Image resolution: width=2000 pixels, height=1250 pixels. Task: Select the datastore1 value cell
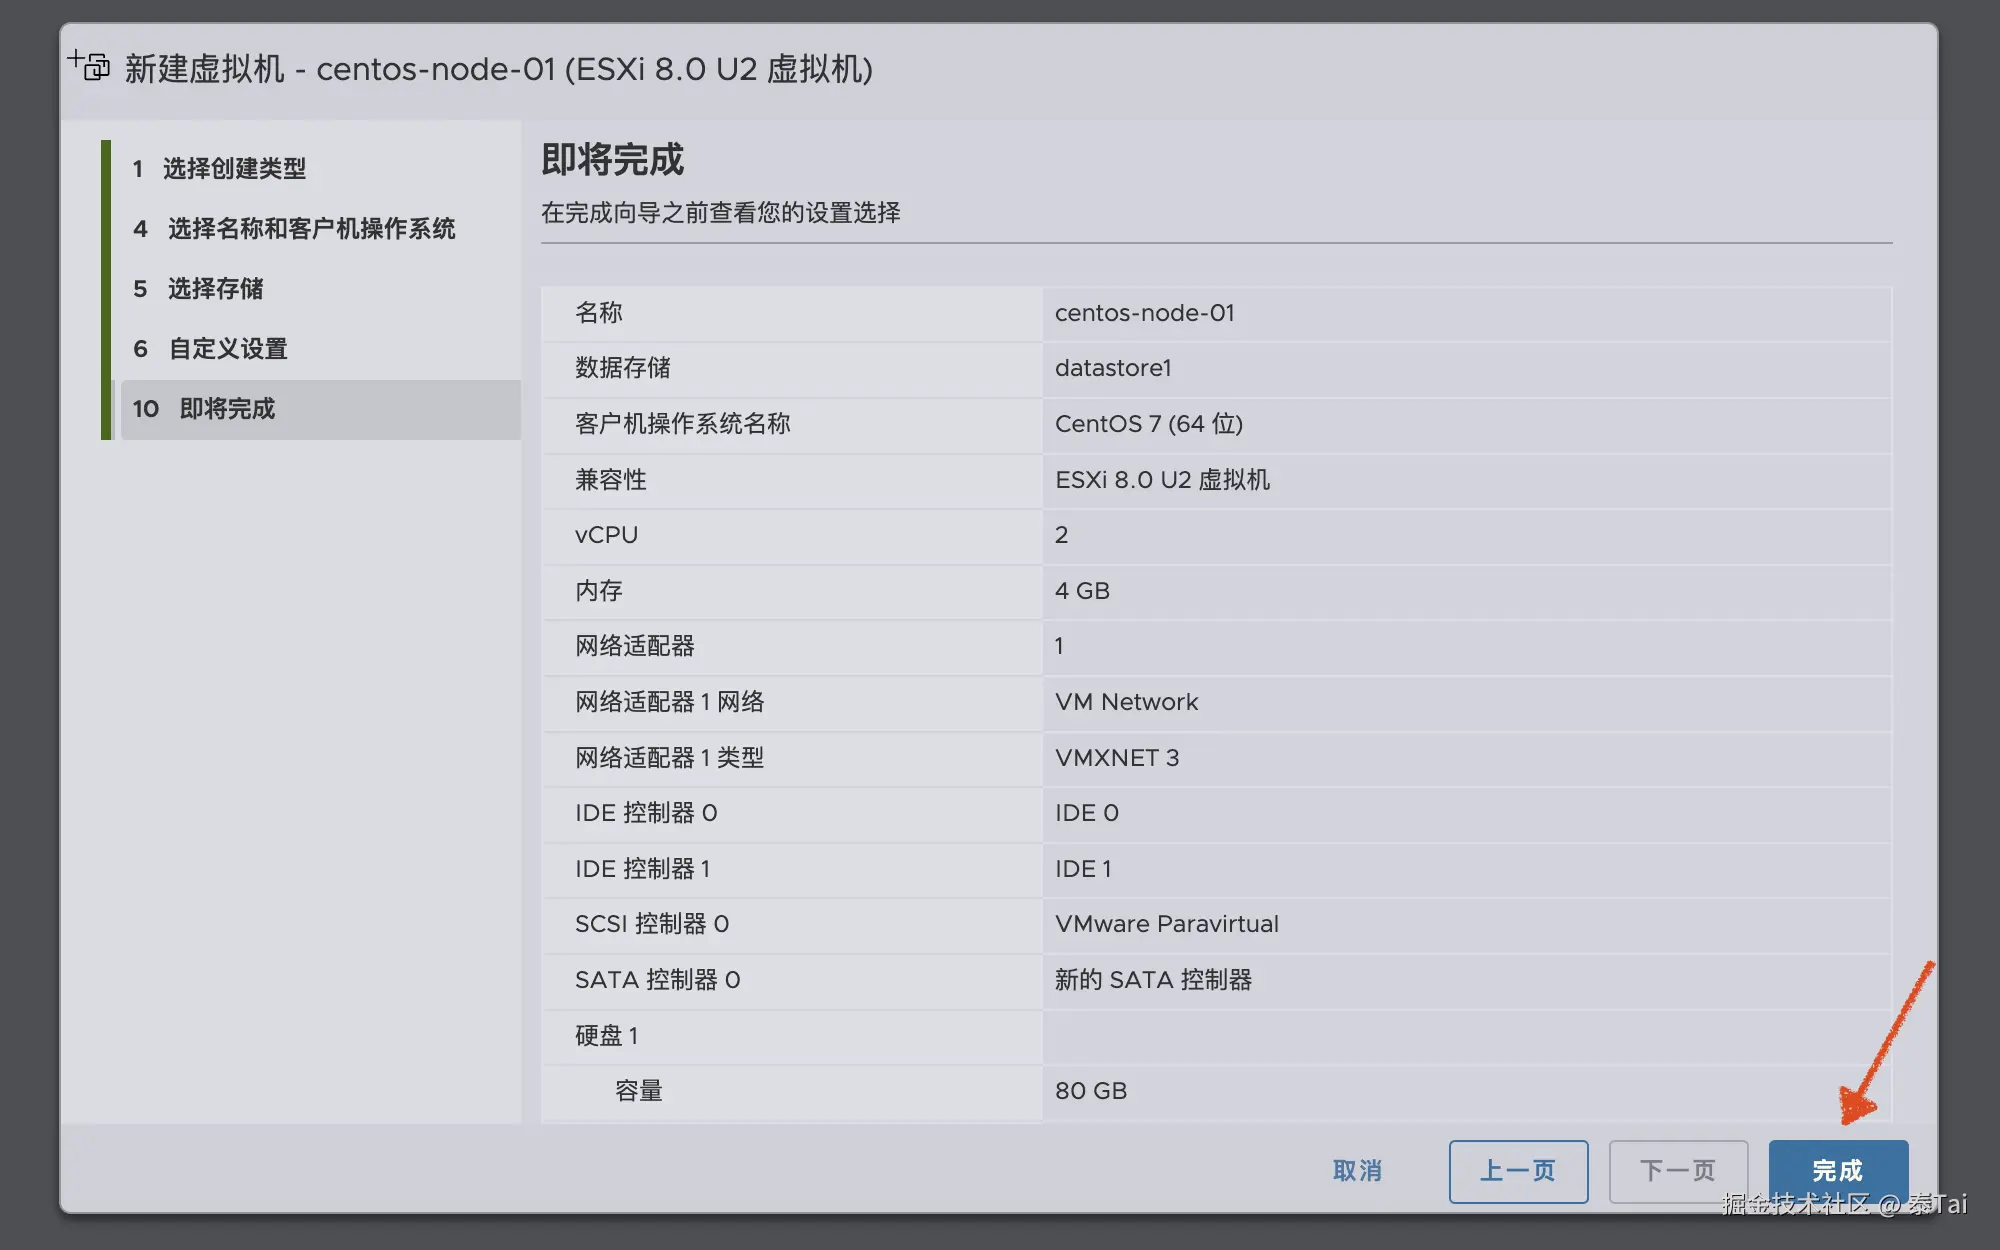pyautogui.click(x=1112, y=368)
